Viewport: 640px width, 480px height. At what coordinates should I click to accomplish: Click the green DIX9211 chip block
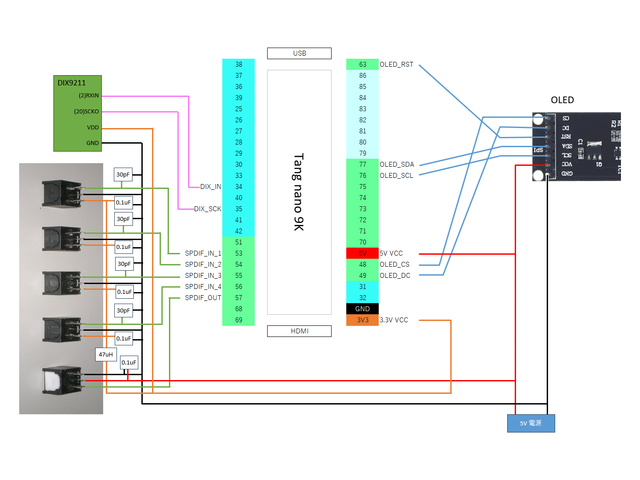coord(78,114)
